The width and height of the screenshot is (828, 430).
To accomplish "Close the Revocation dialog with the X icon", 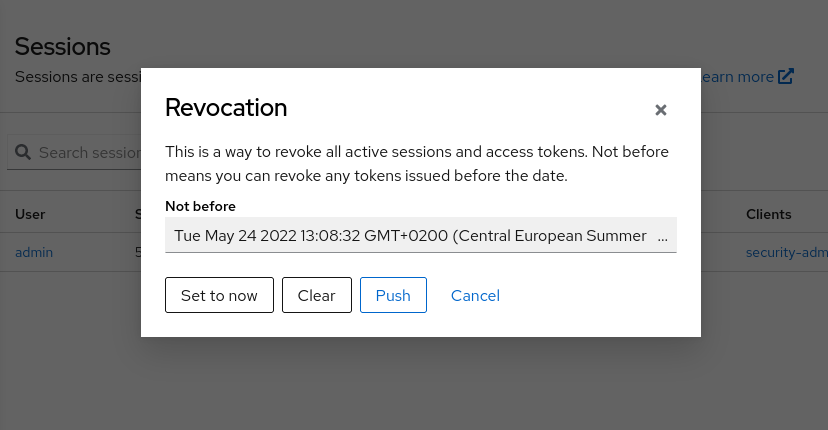I will [x=661, y=110].
